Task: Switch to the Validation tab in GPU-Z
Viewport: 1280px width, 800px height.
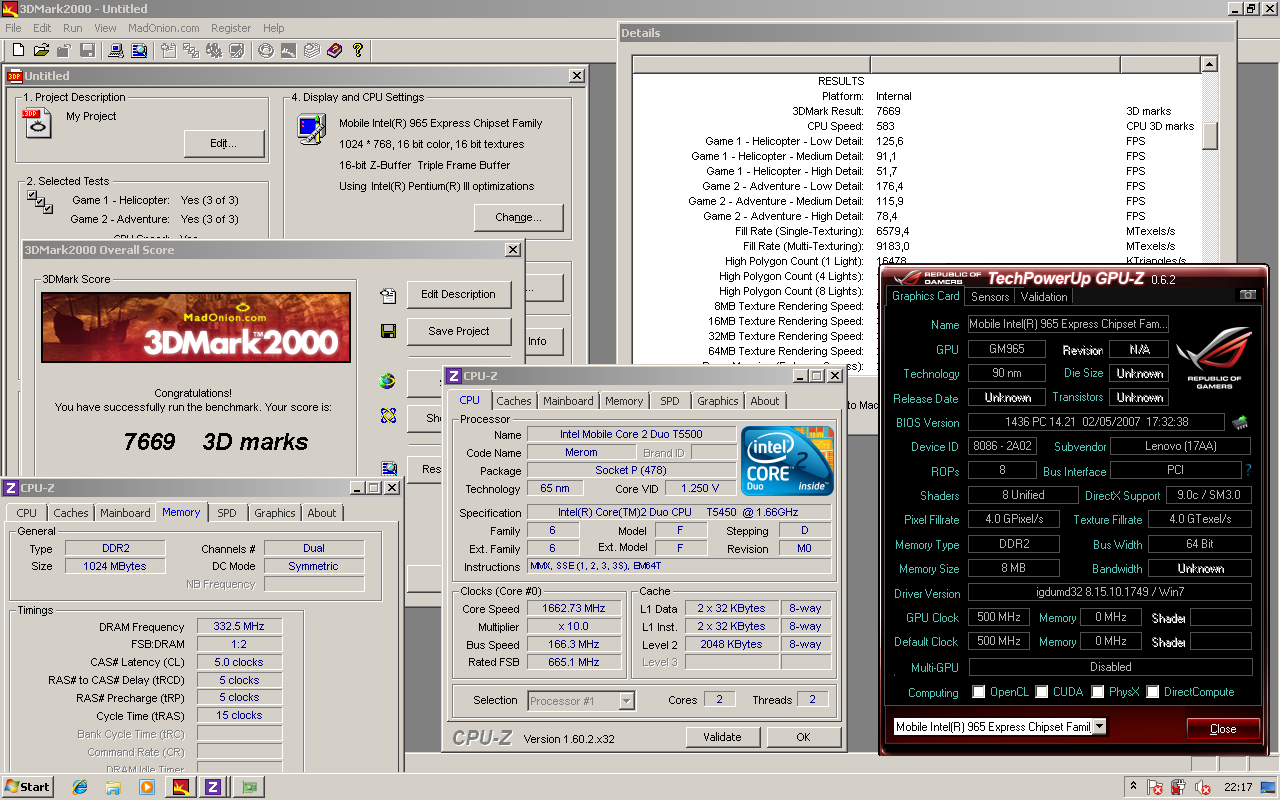Action: pos(1043,296)
